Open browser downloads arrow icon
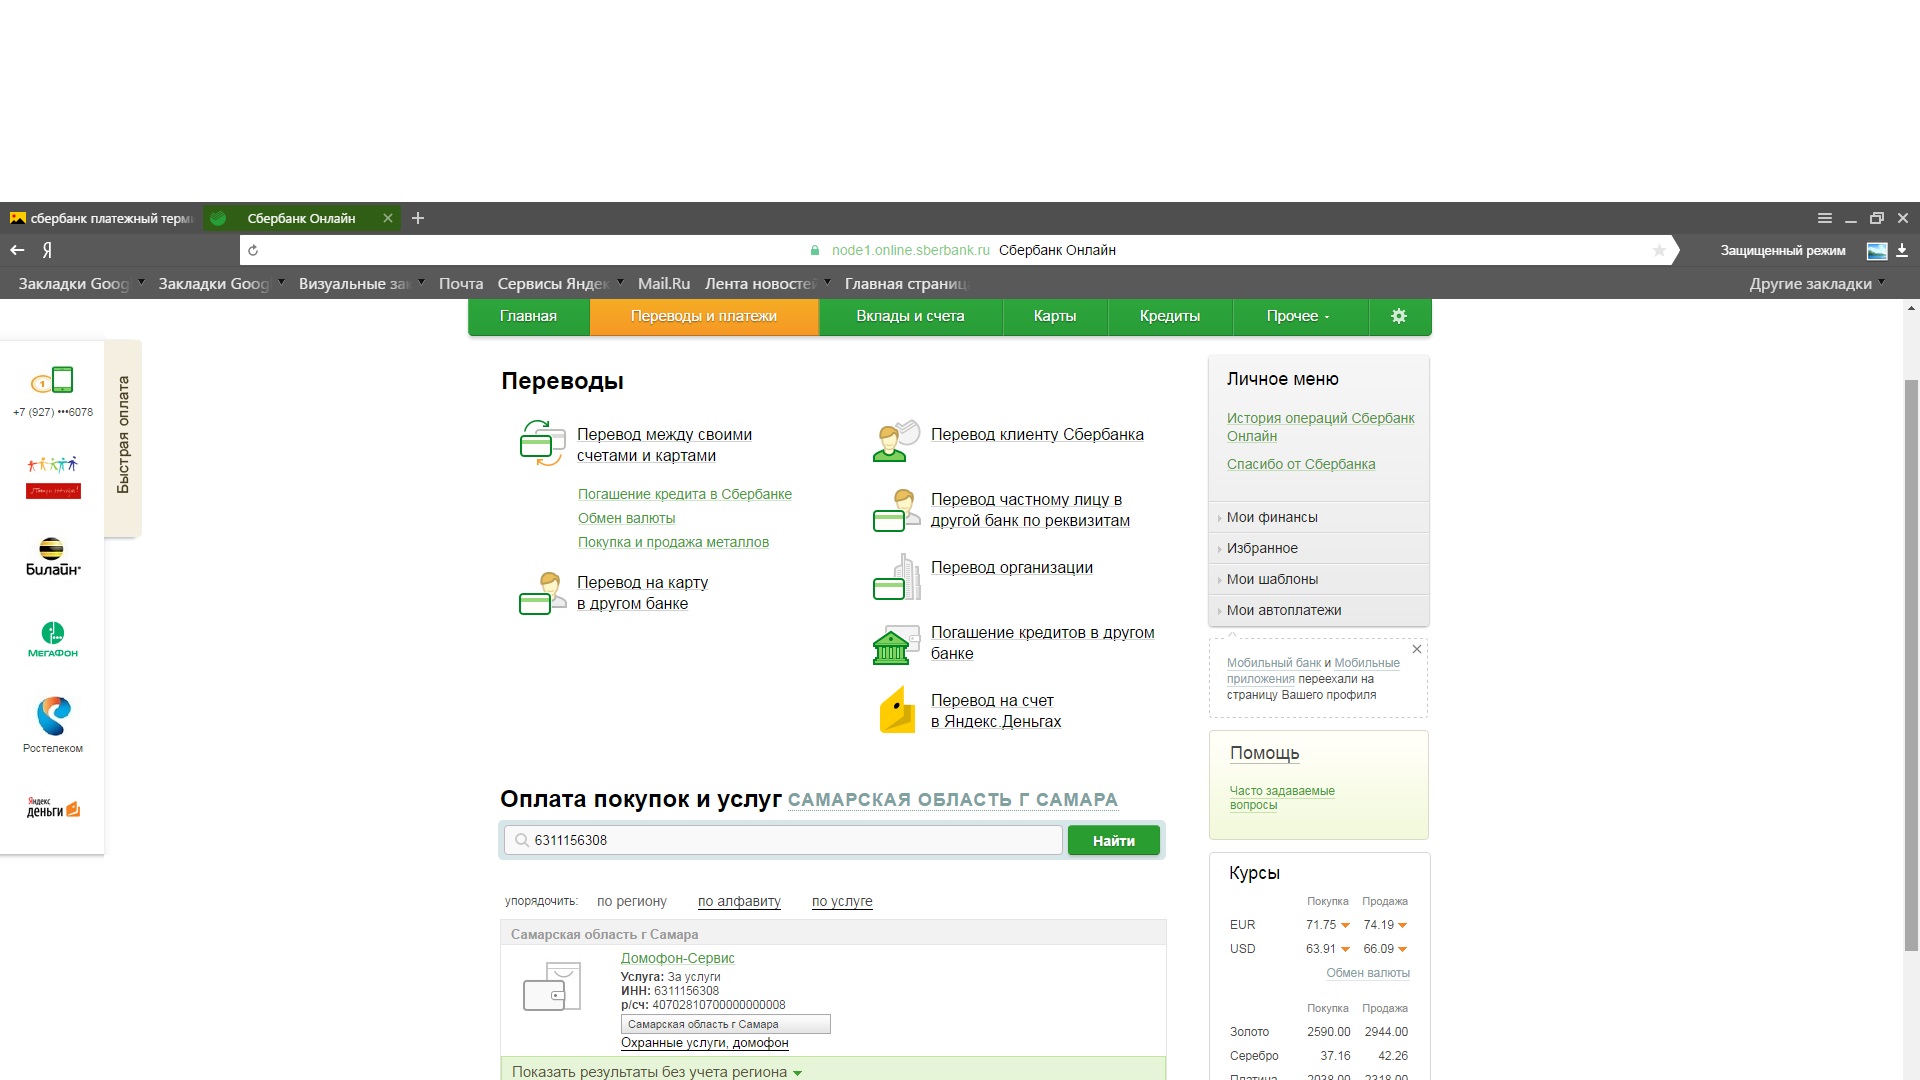 (x=1902, y=250)
